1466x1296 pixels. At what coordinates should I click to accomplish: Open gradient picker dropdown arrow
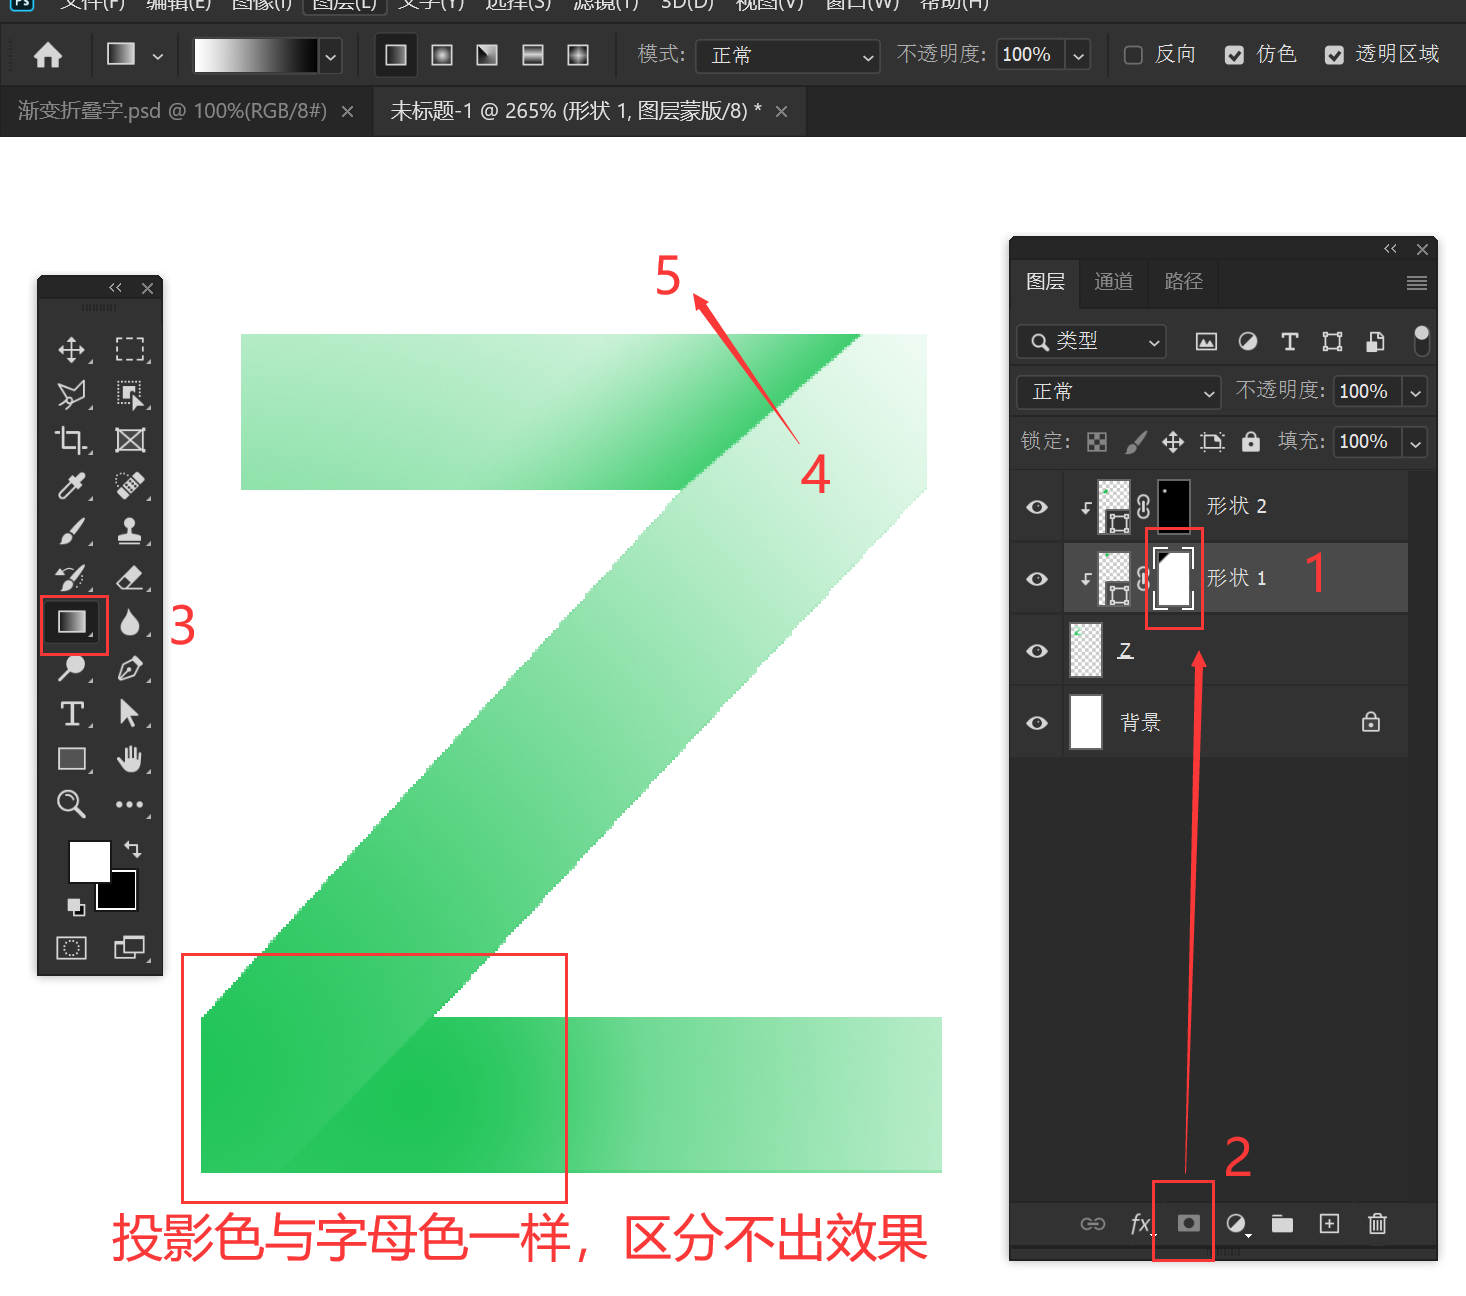tap(331, 57)
